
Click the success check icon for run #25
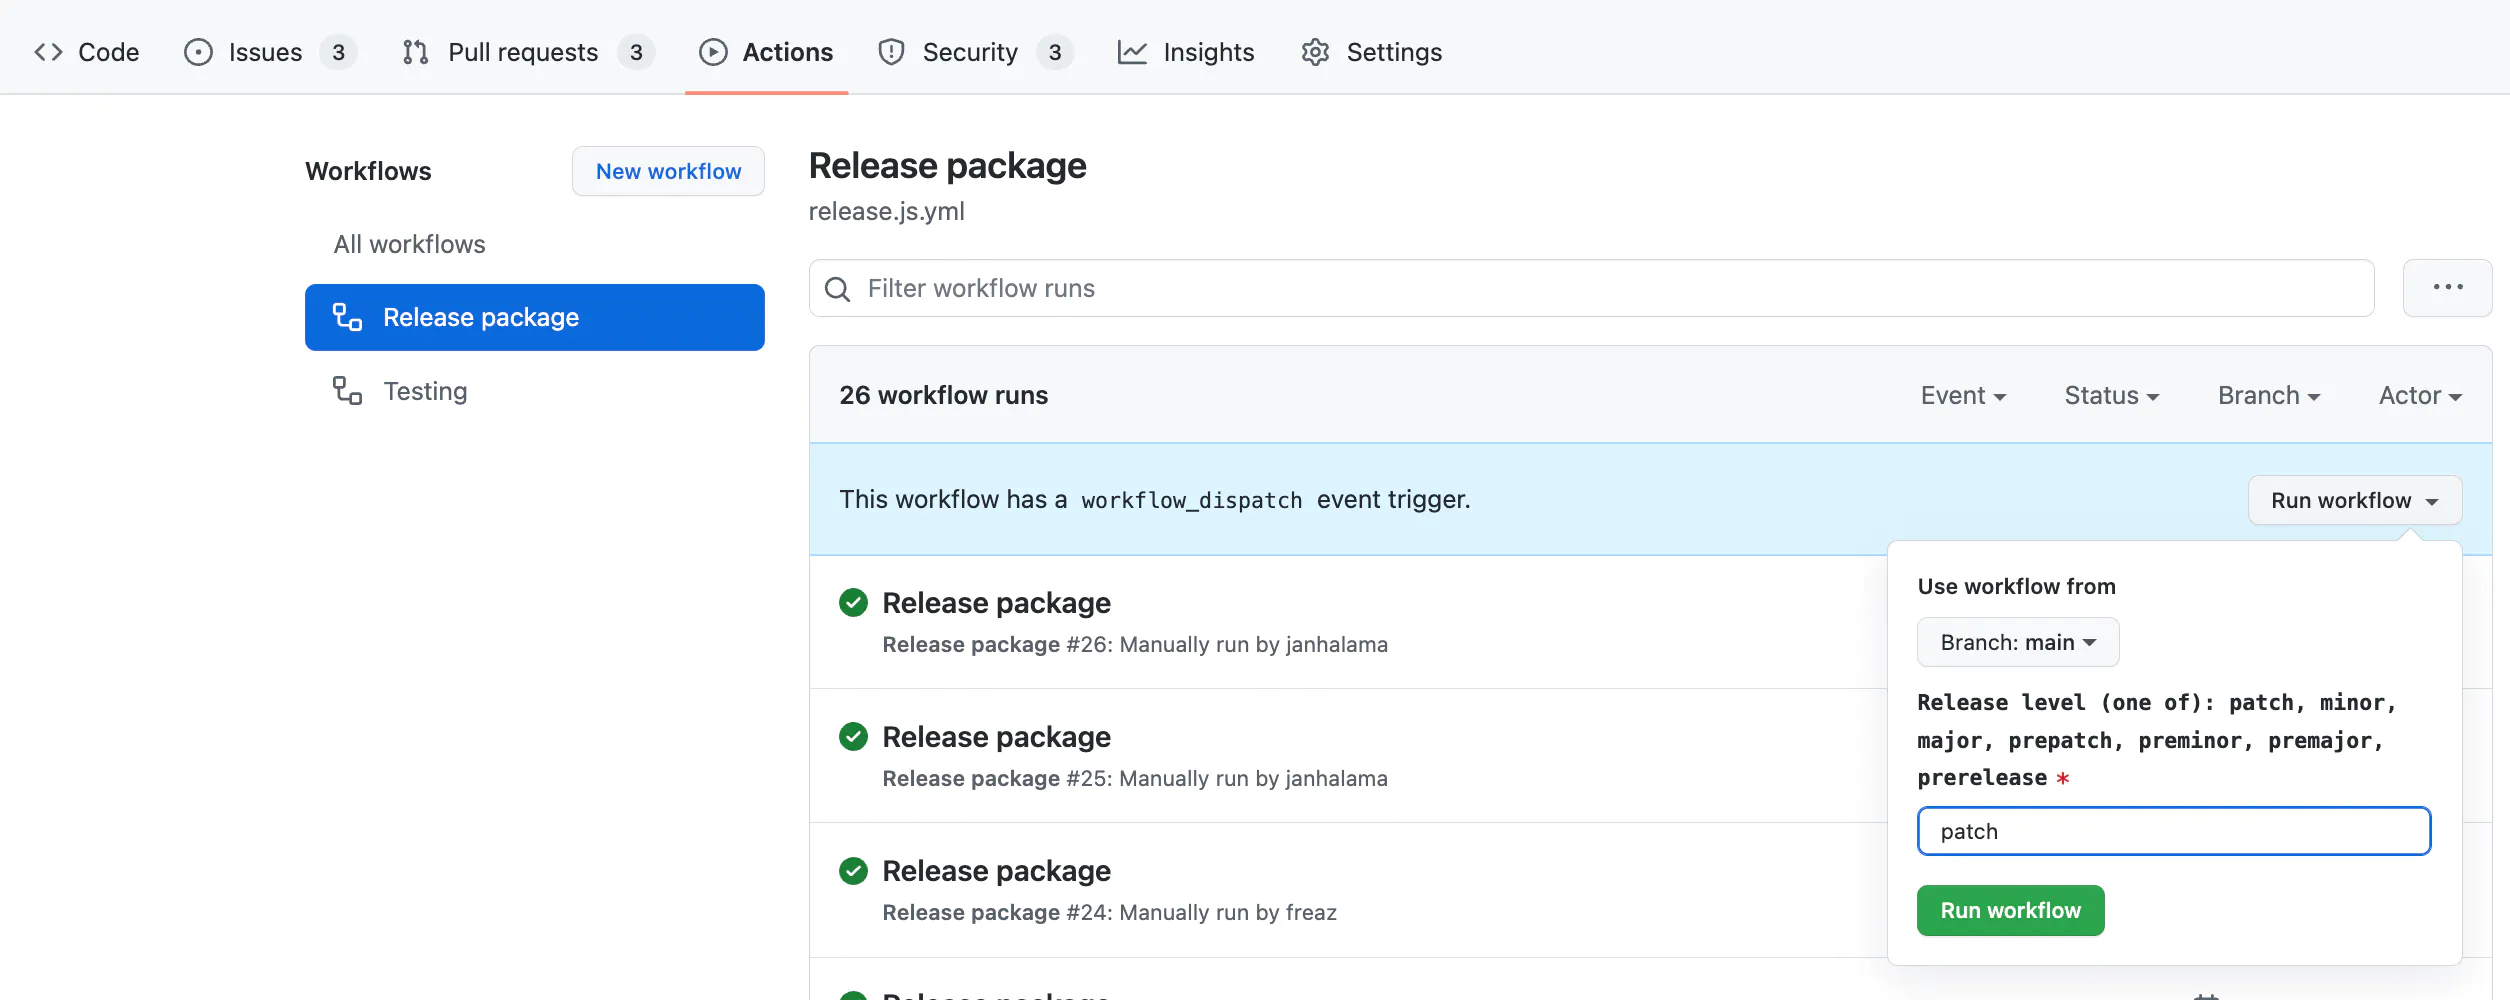[853, 736]
